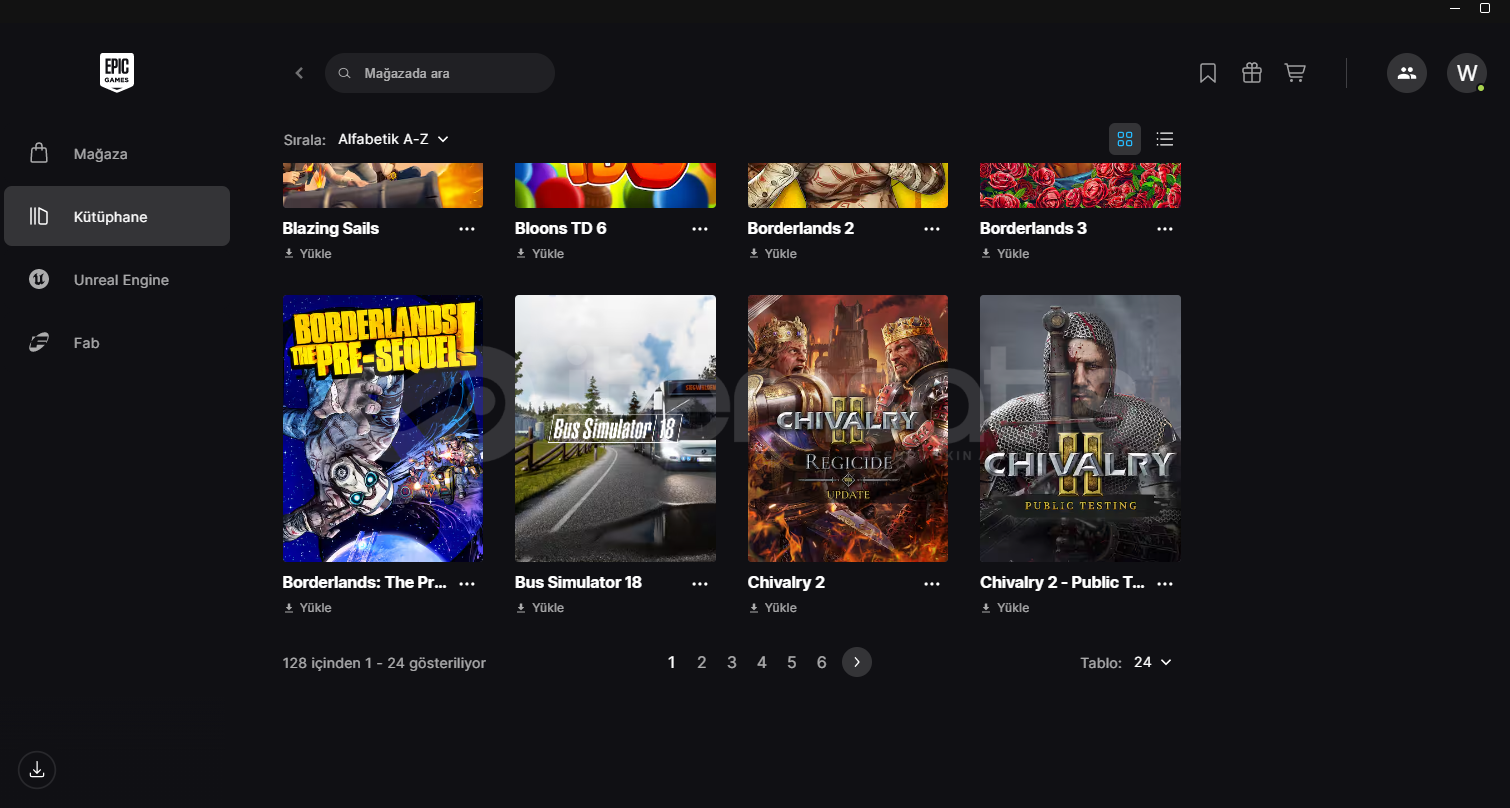This screenshot has height=808, width=1510.
Task: Click the Bus Simulator 18 title
Action: pyautogui.click(x=578, y=583)
